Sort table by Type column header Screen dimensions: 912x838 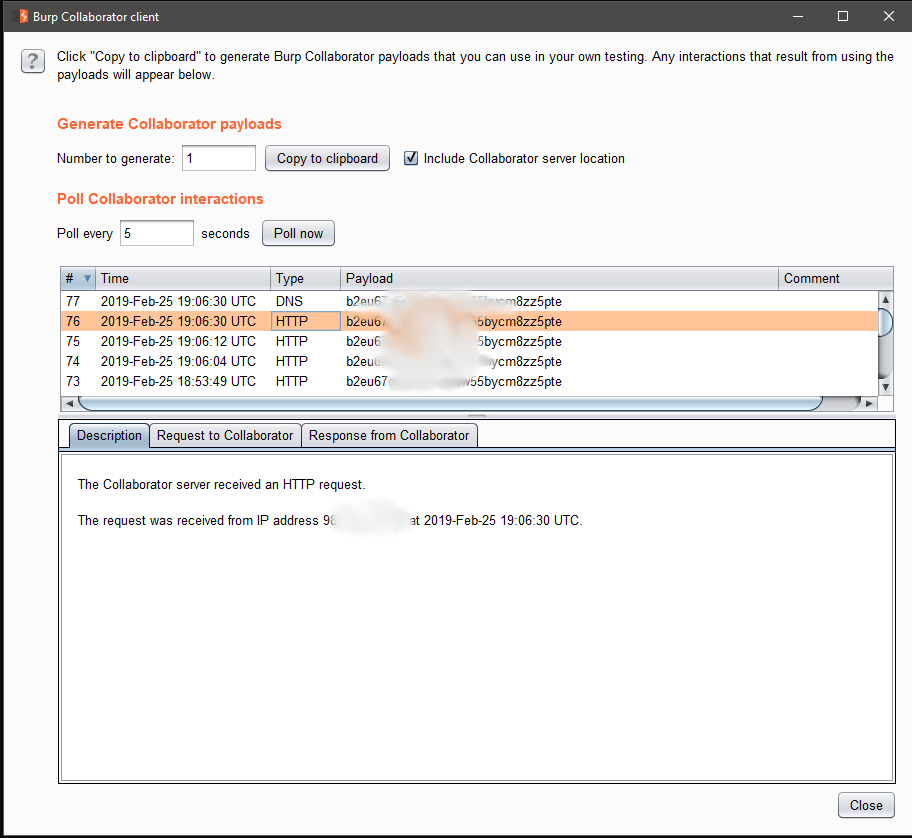point(305,279)
